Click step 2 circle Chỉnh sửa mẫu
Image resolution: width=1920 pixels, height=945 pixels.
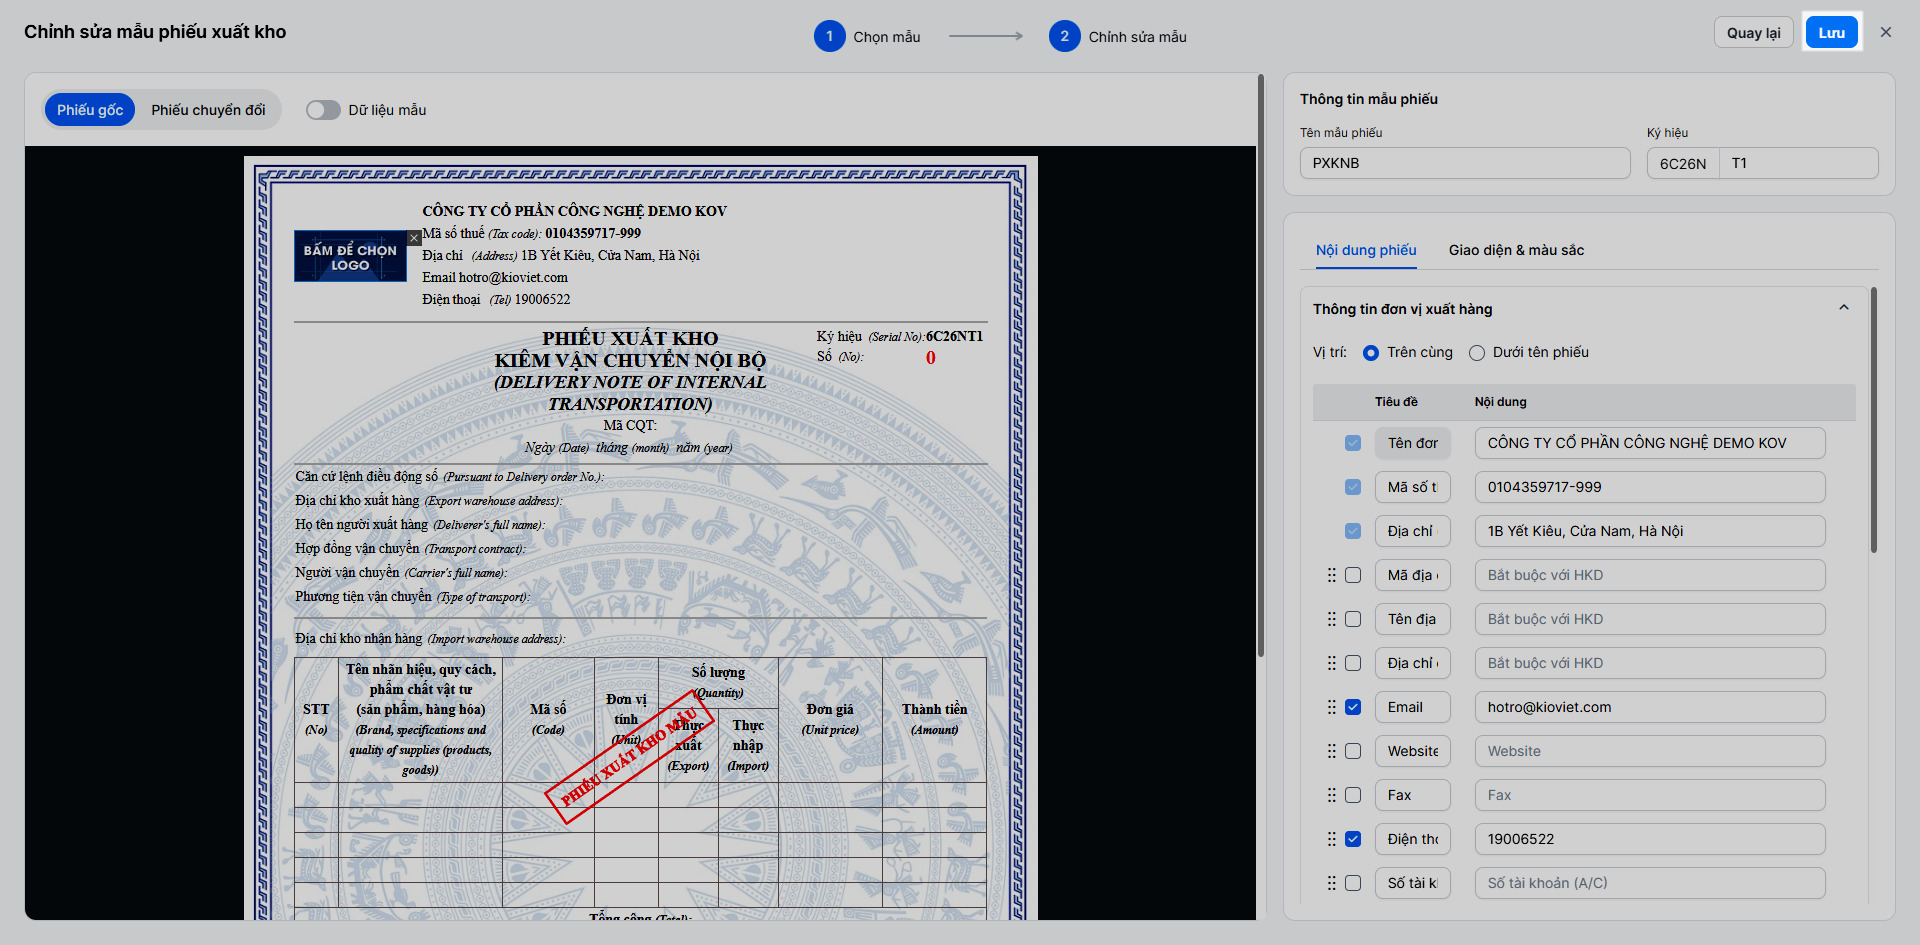[x=1064, y=36]
